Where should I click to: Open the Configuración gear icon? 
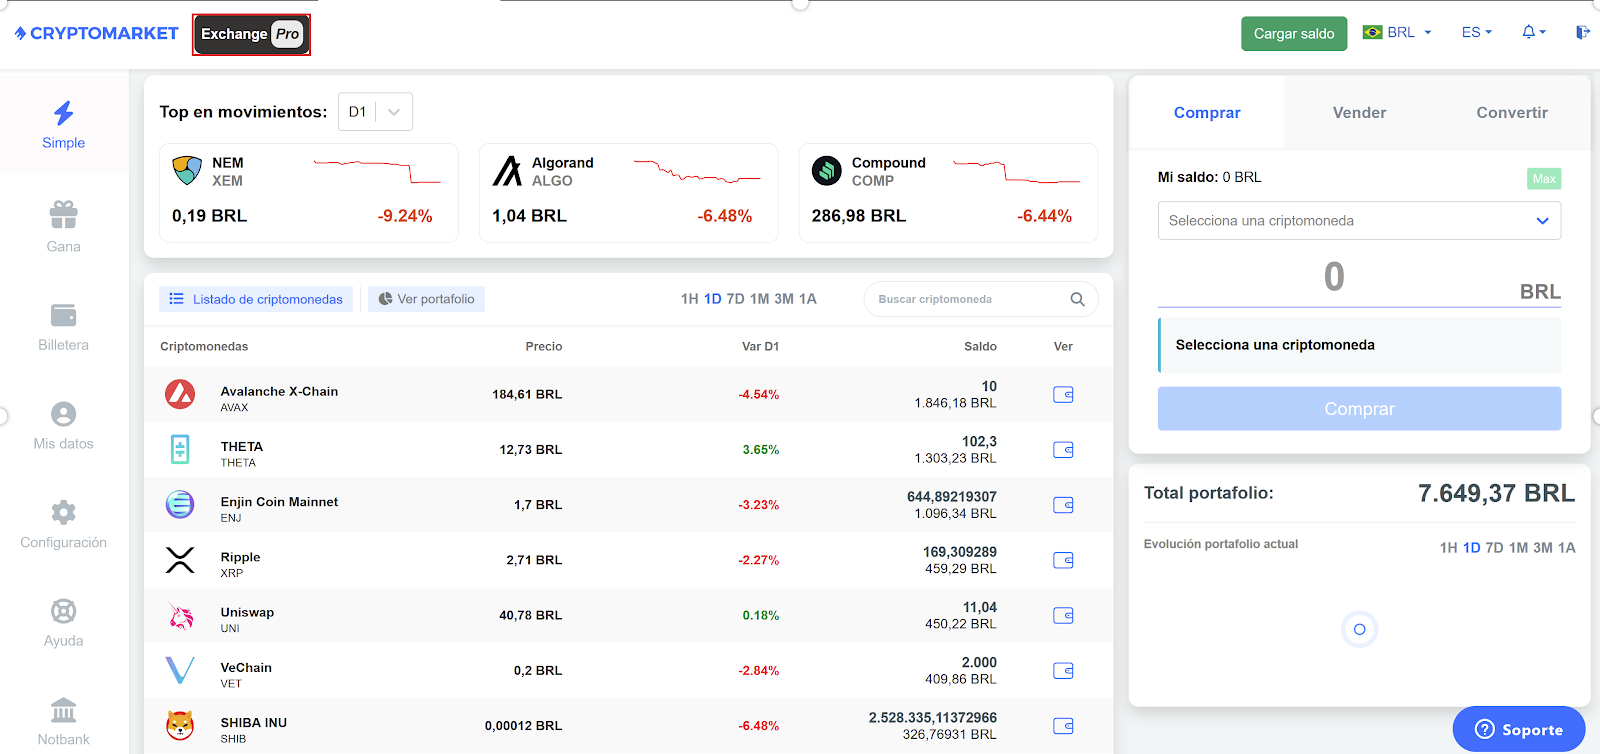(64, 512)
